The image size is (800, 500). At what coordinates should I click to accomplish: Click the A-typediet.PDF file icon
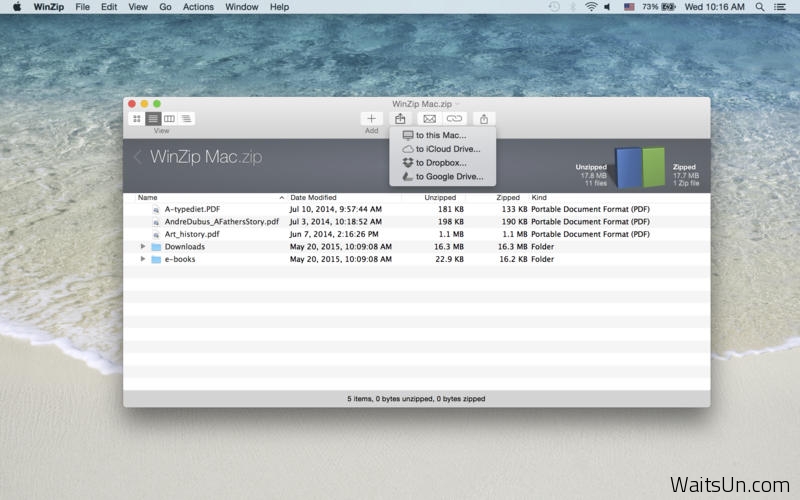click(156, 210)
